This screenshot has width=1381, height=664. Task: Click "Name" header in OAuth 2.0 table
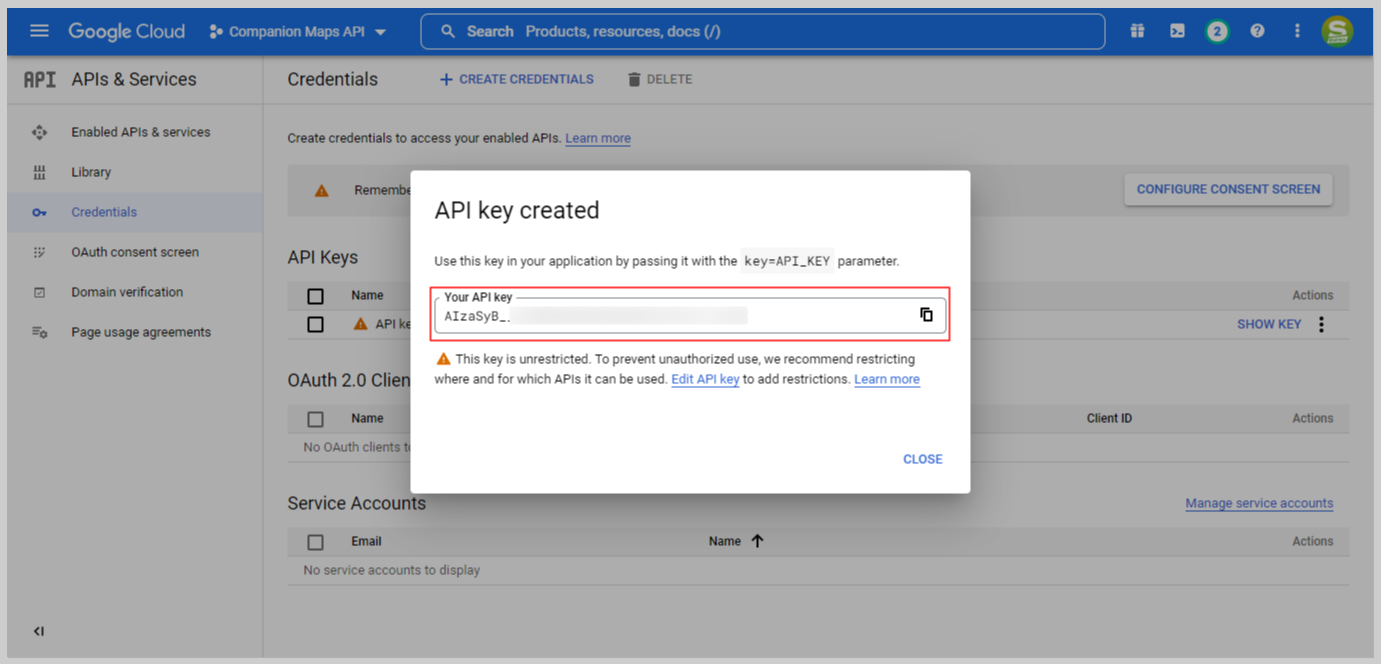pyautogui.click(x=367, y=418)
